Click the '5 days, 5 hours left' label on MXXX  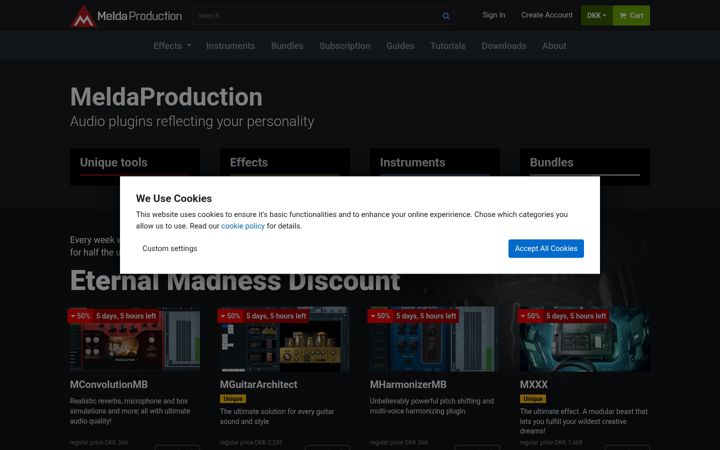(x=576, y=316)
